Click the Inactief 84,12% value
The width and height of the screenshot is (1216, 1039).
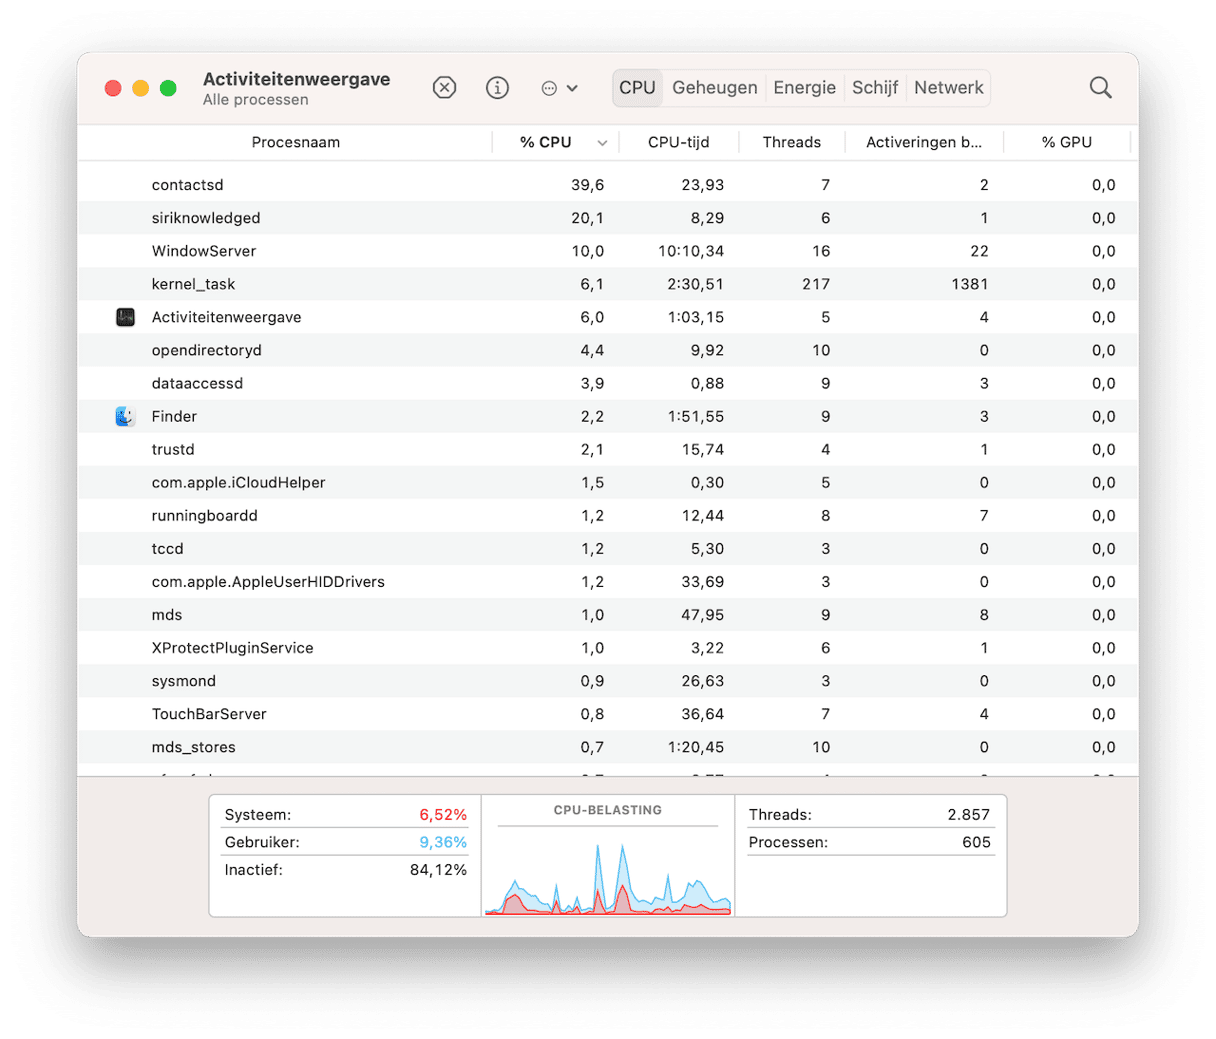tap(438, 870)
